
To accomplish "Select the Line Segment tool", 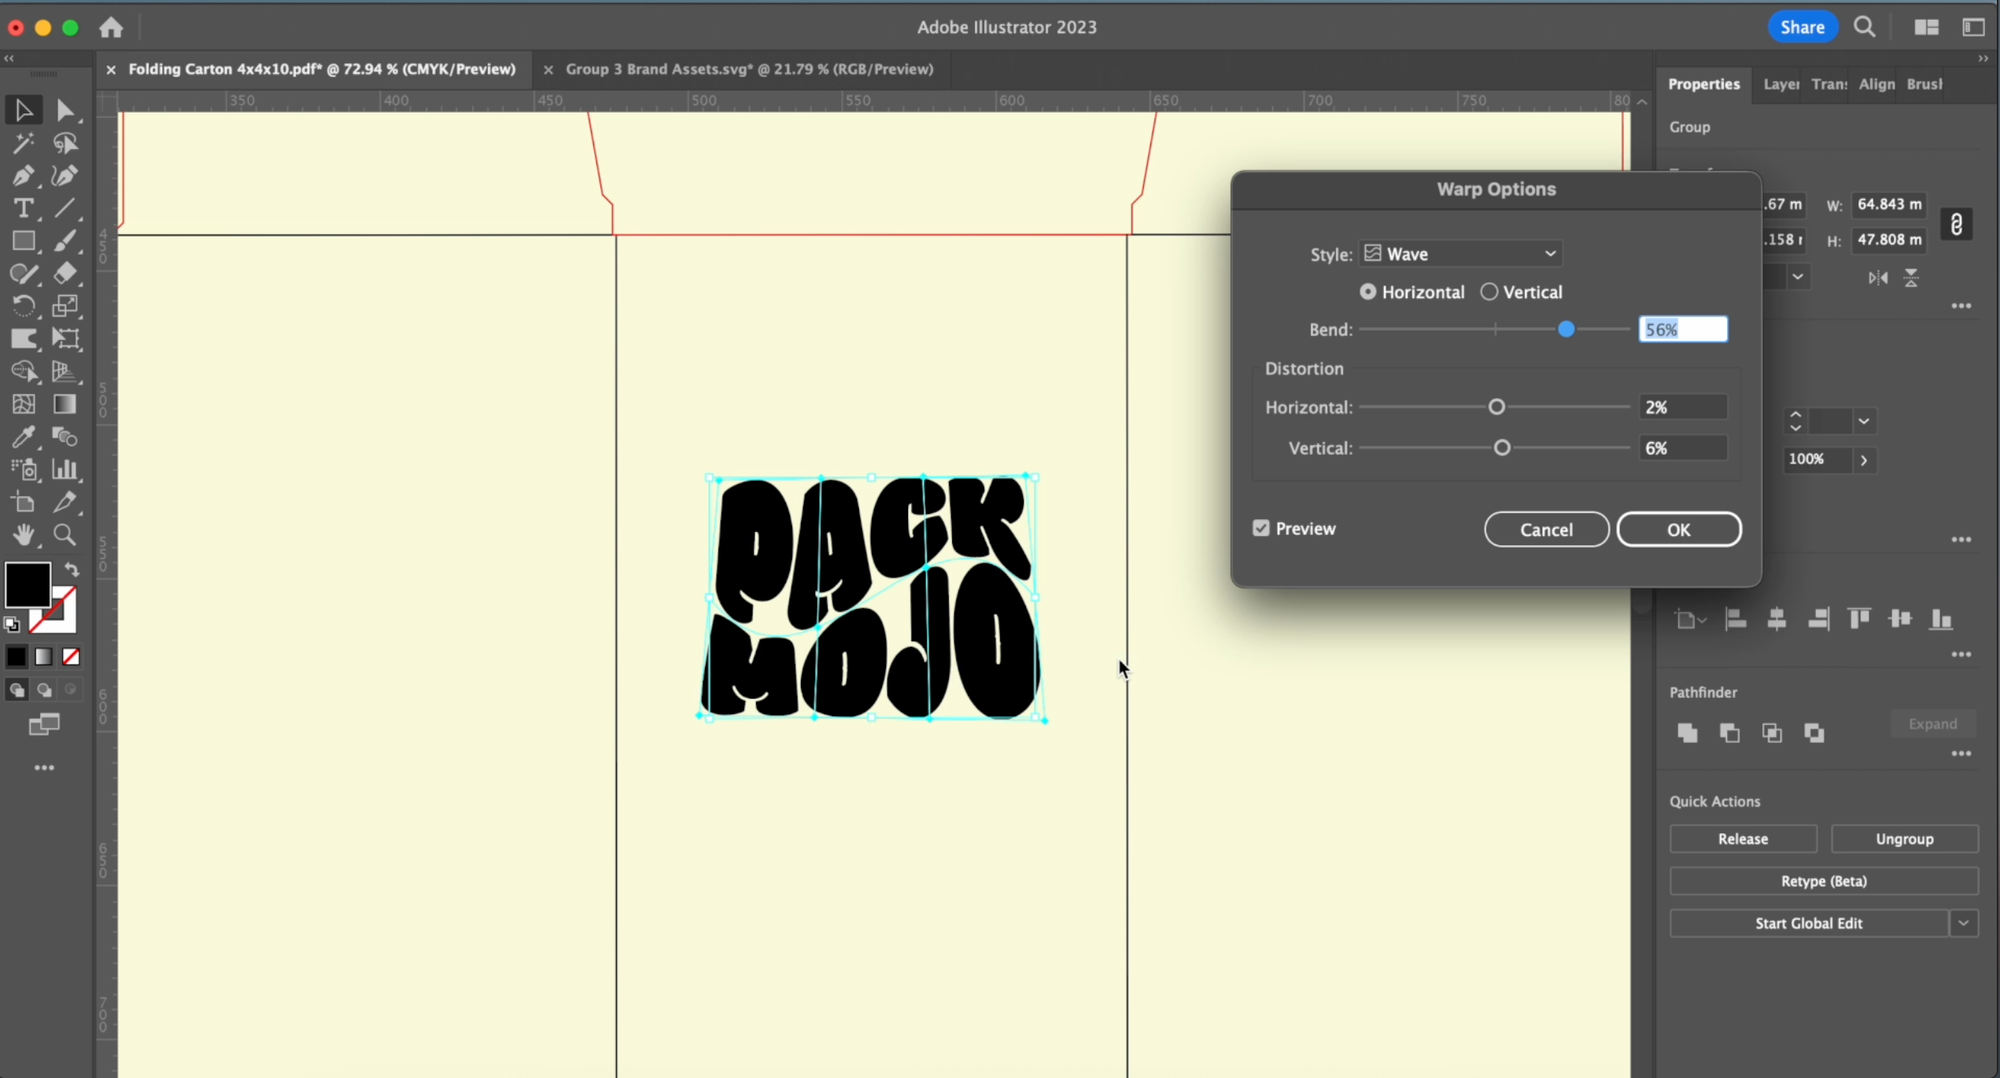I will click(x=65, y=209).
